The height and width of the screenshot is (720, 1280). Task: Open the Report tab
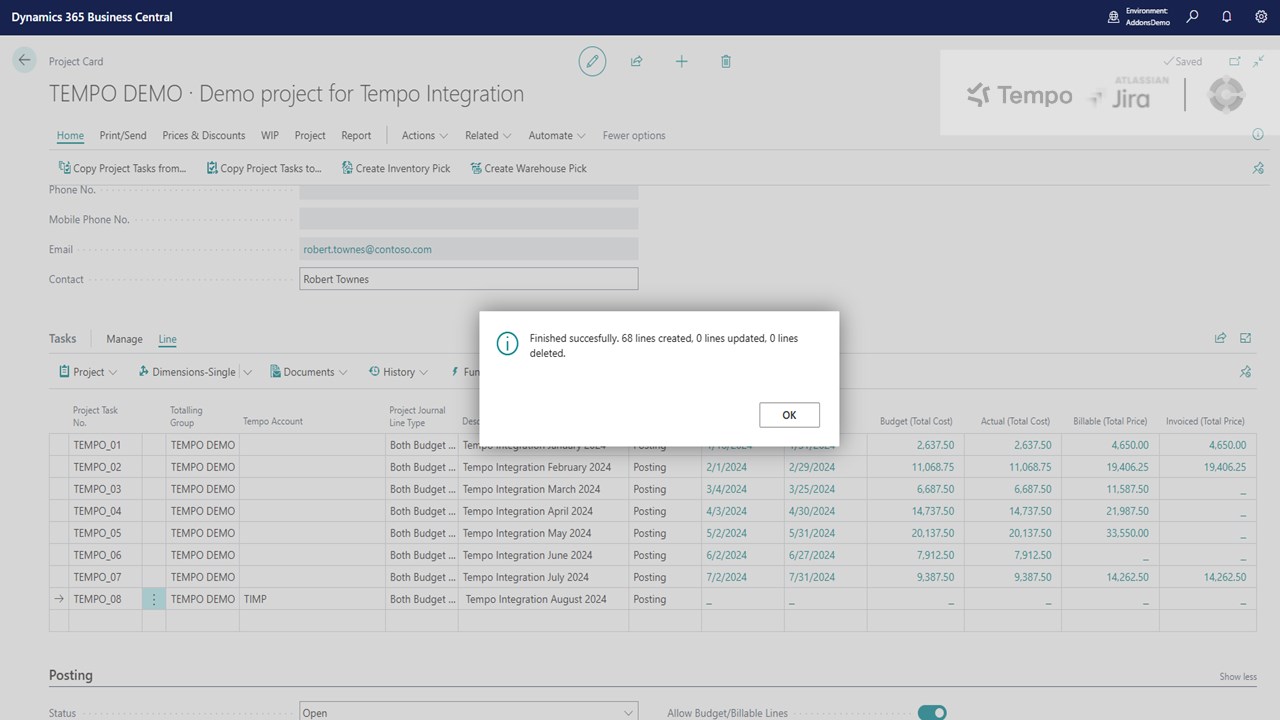[x=356, y=135]
